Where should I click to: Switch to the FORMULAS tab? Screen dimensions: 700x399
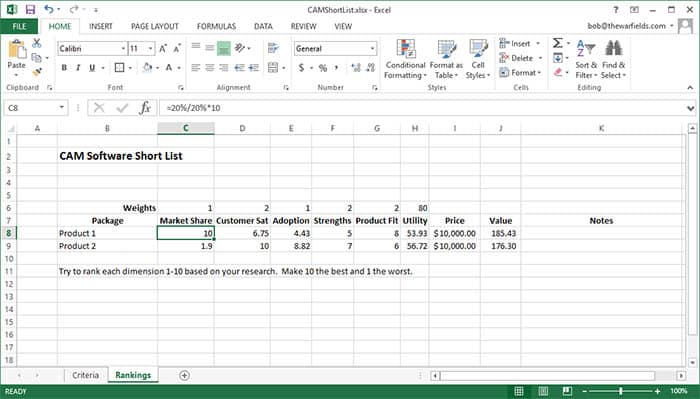coord(217,26)
